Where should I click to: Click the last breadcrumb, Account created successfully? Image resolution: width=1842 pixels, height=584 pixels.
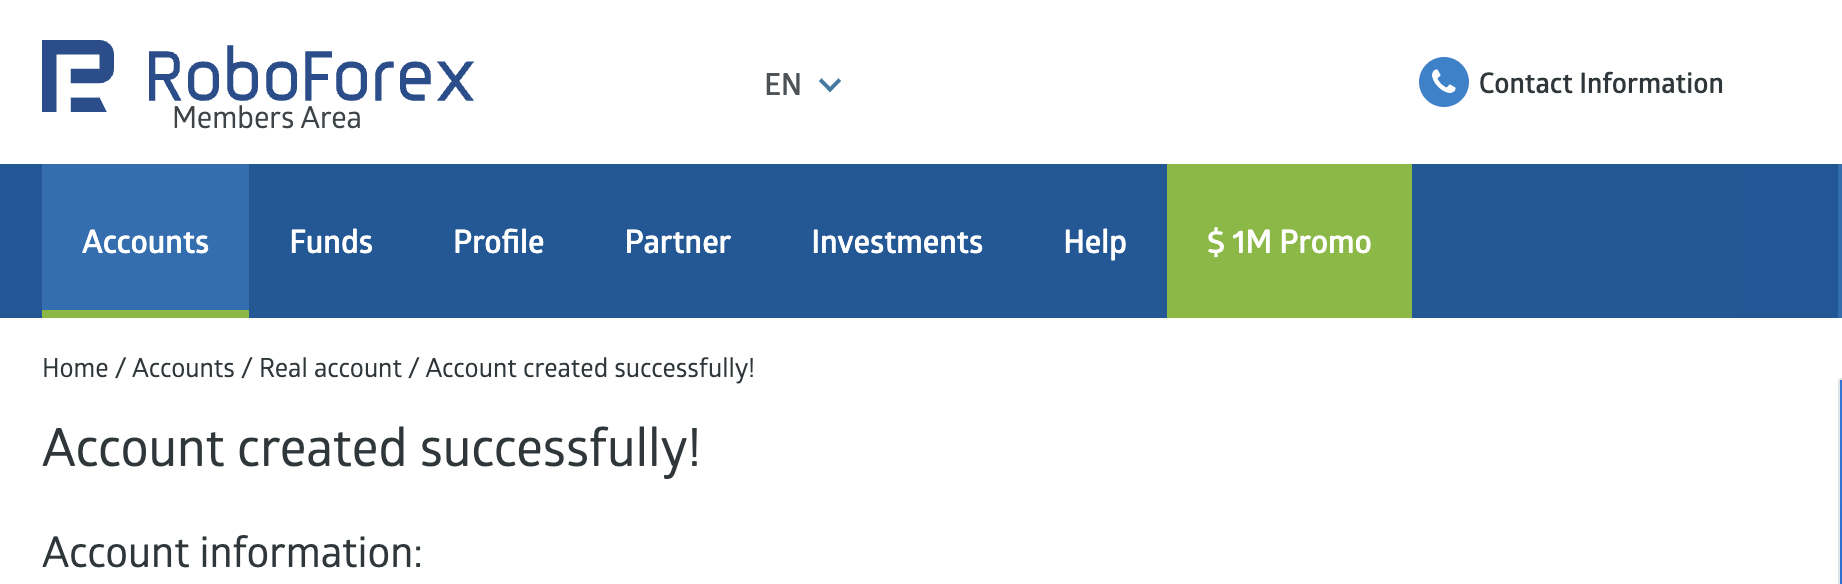point(590,368)
